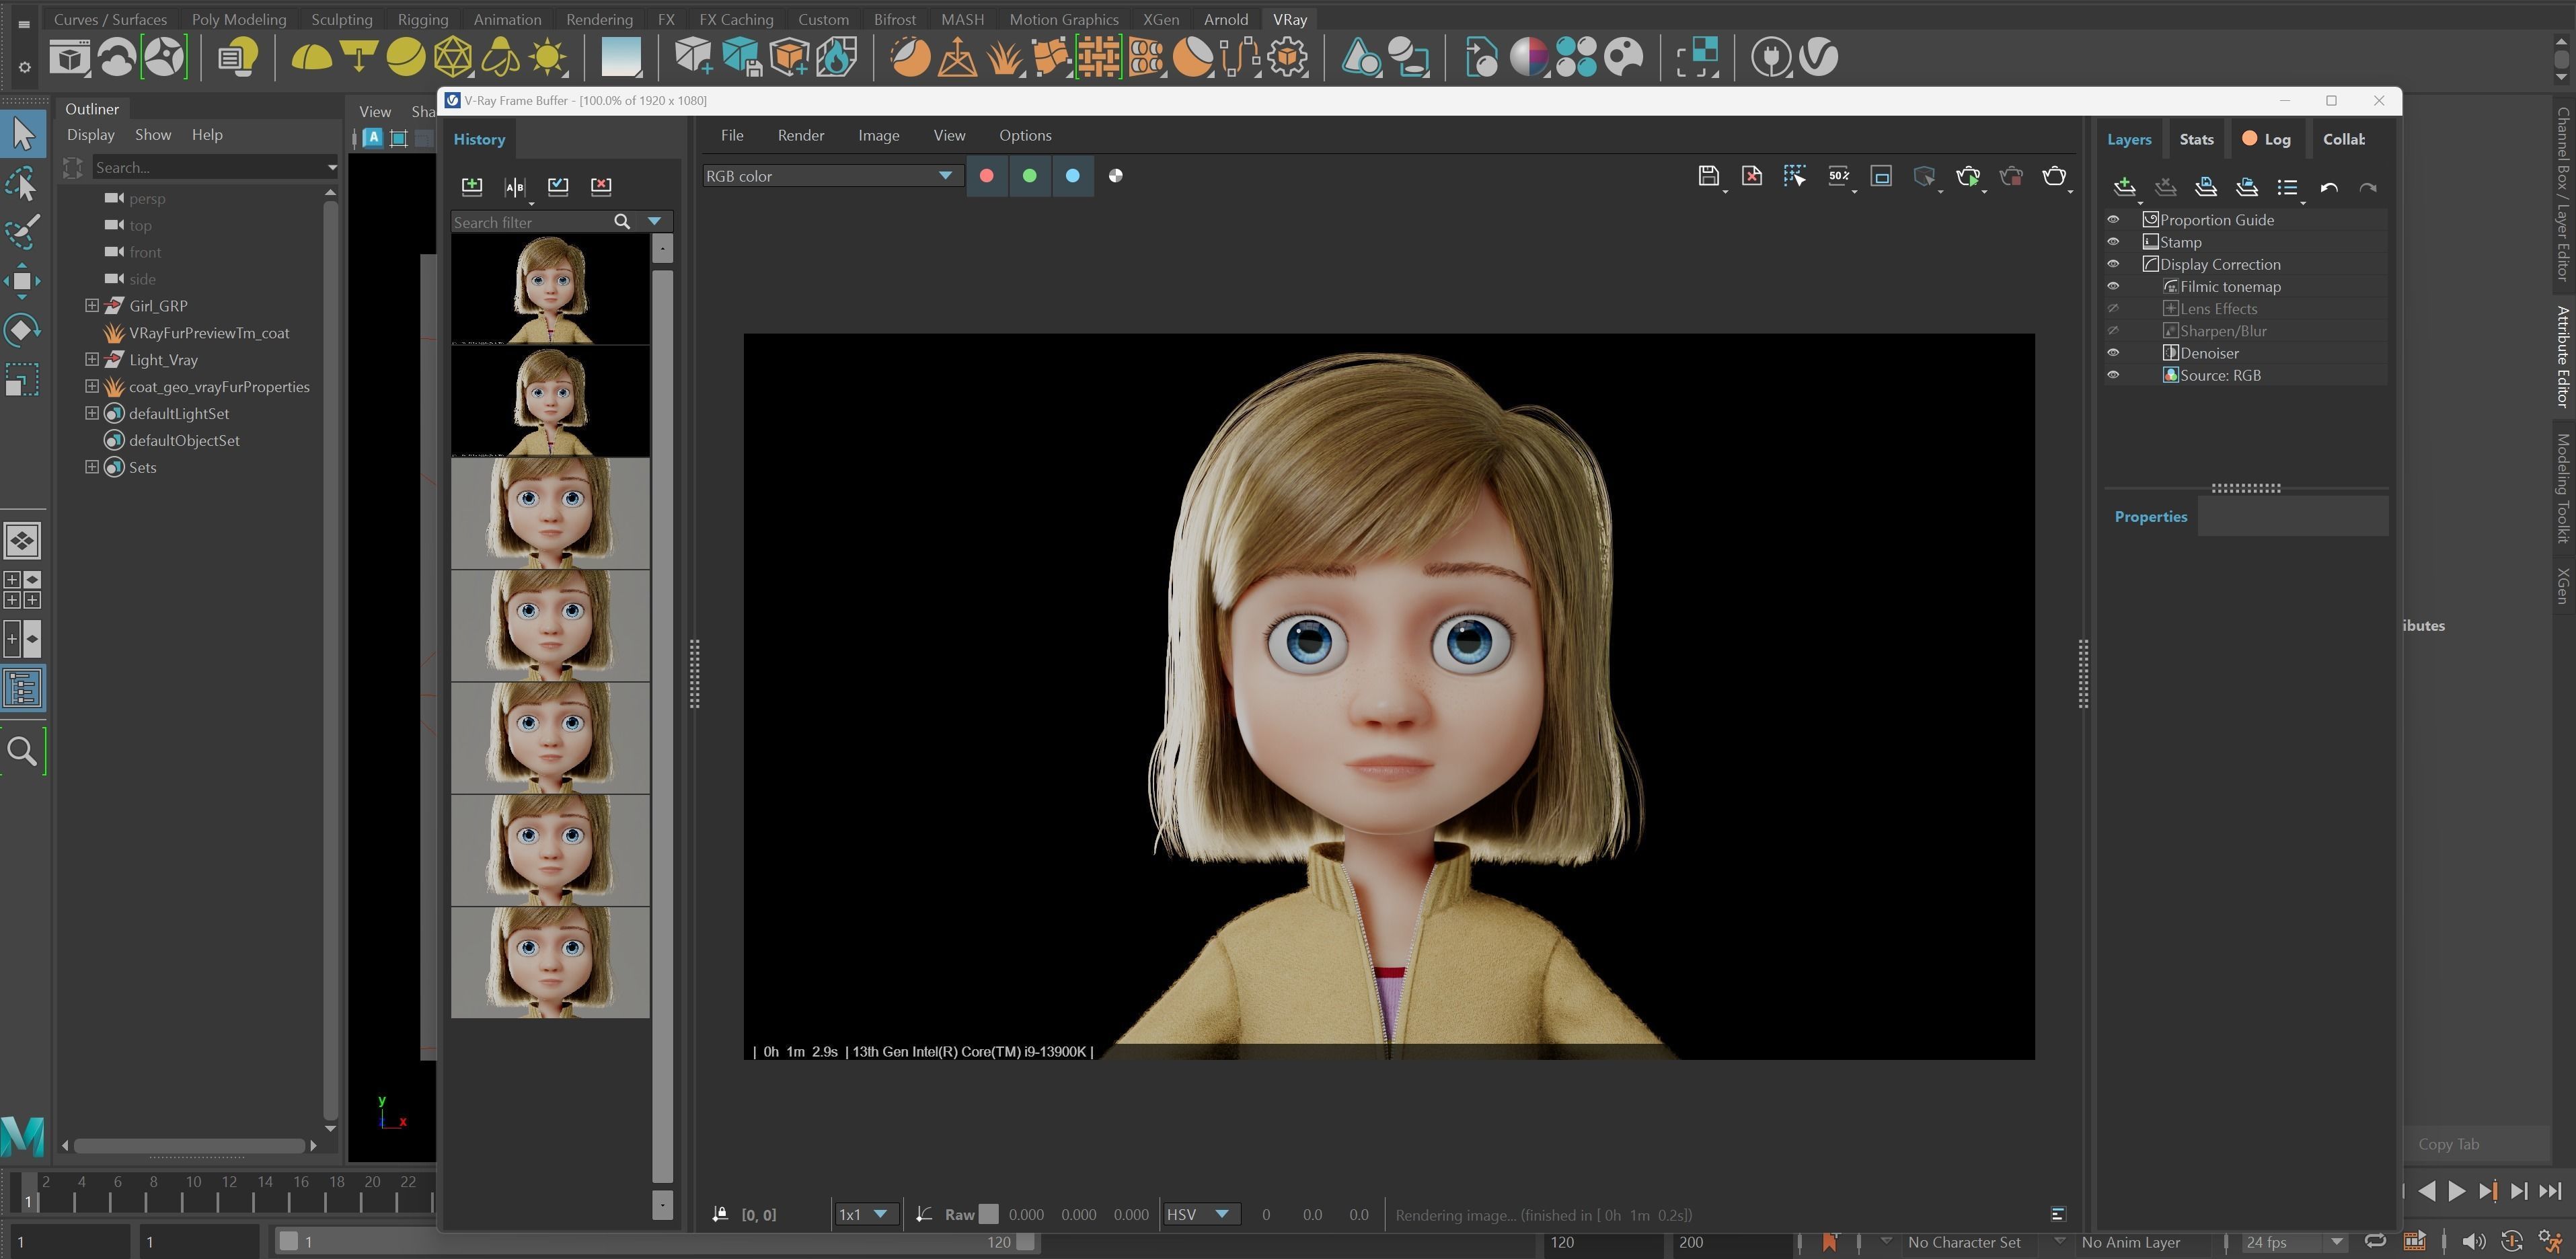Click the V-Ray V logo shelf icon
Image resolution: width=2576 pixels, height=1259 pixels.
pyautogui.click(x=1818, y=57)
